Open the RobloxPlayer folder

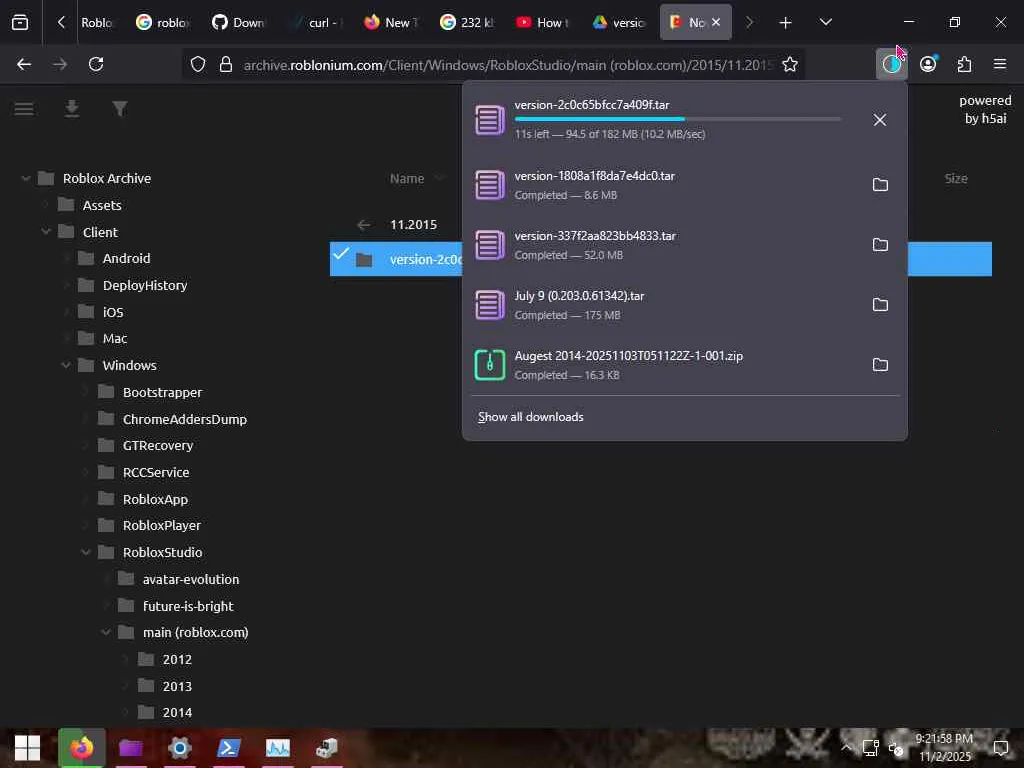click(150, 526)
